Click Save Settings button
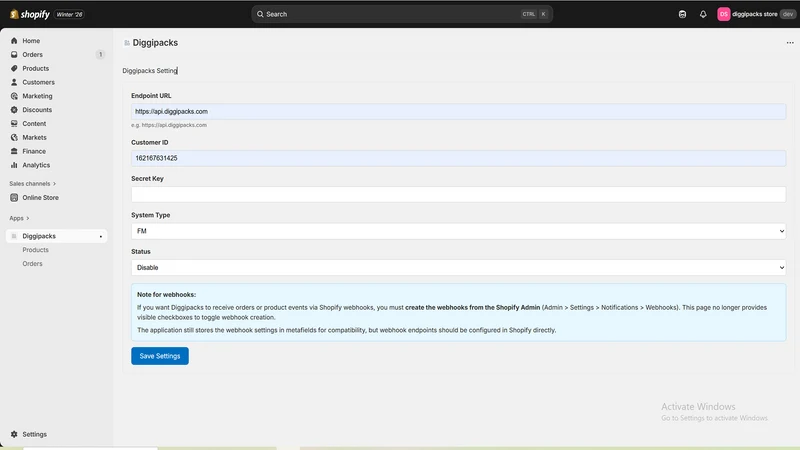The image size is (800, 450). pos(160,356)
